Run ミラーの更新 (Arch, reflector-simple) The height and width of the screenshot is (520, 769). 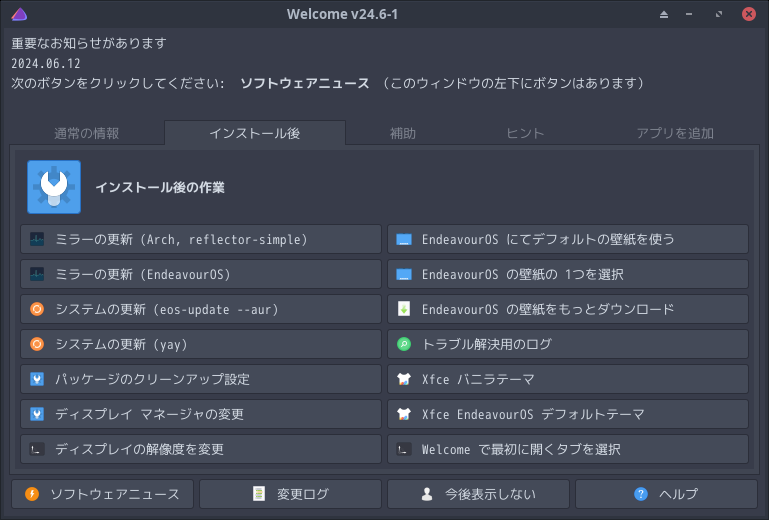(201, 239)
